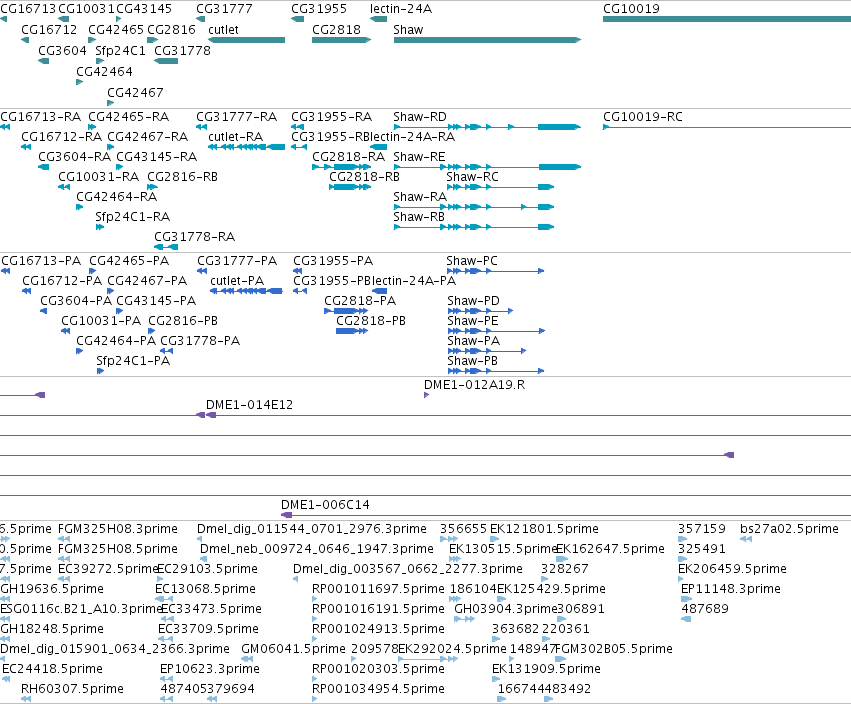Click the EK206459.5prime EST label
851x704 pixels.
pos(733,569)
